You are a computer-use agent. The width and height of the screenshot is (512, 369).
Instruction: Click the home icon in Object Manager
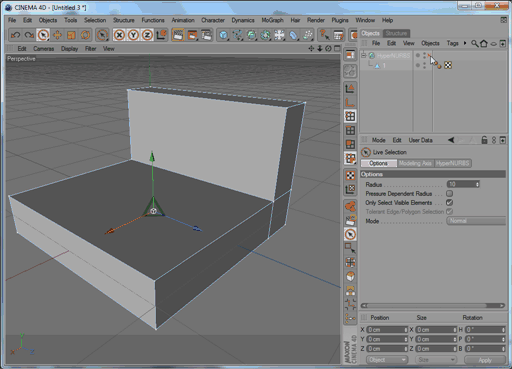484,43
